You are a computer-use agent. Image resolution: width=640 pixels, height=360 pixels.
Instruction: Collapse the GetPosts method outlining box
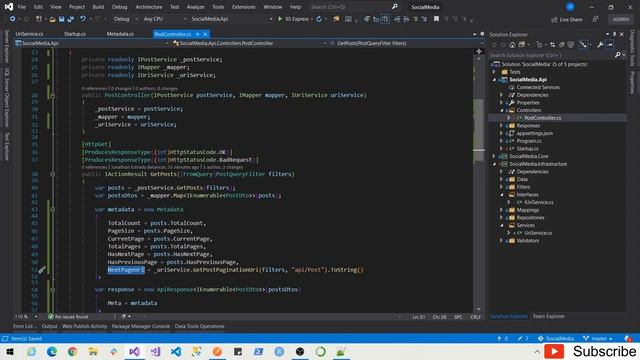53,174
